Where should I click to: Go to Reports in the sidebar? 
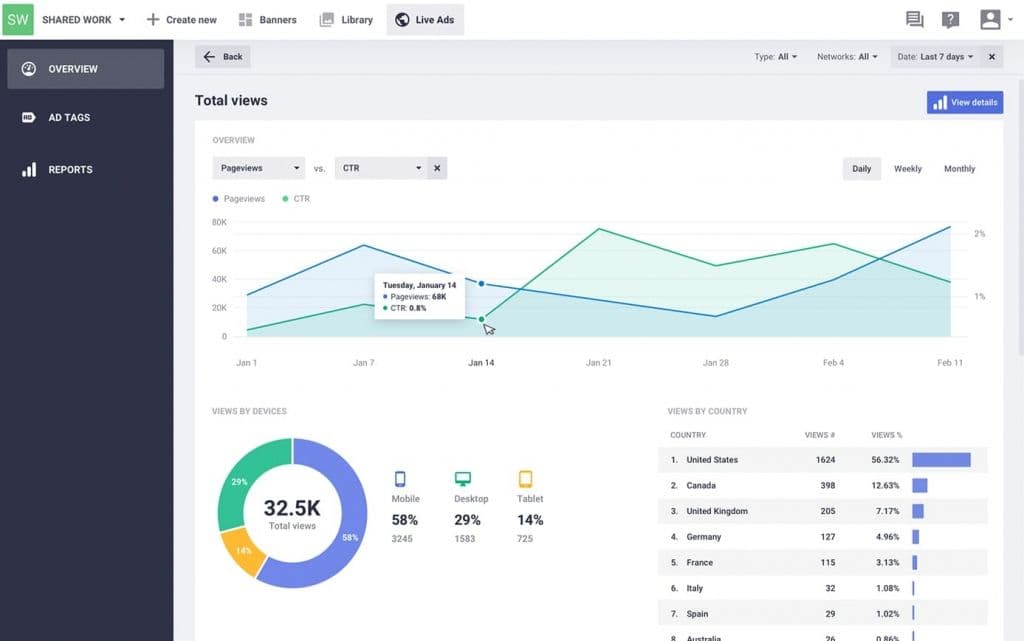(x=70, y=170)
